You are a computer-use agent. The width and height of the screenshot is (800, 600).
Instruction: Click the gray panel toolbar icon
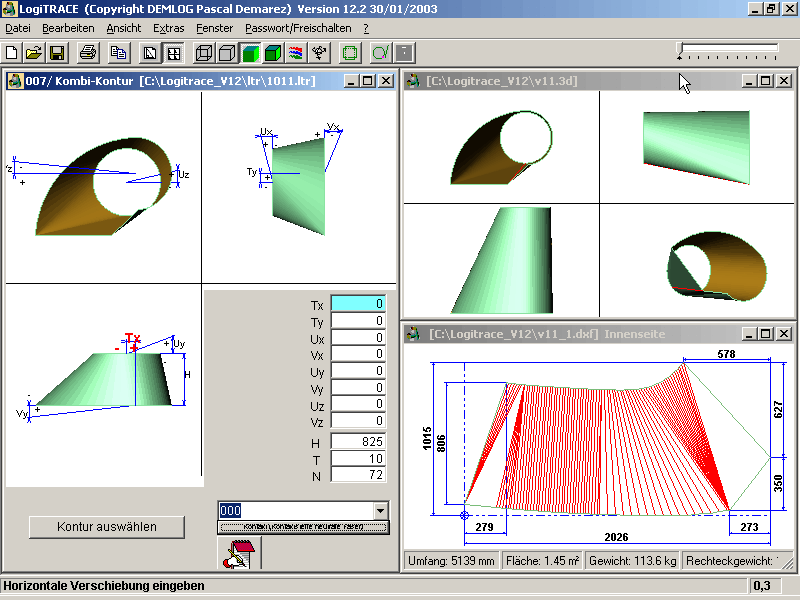point(404,53)
